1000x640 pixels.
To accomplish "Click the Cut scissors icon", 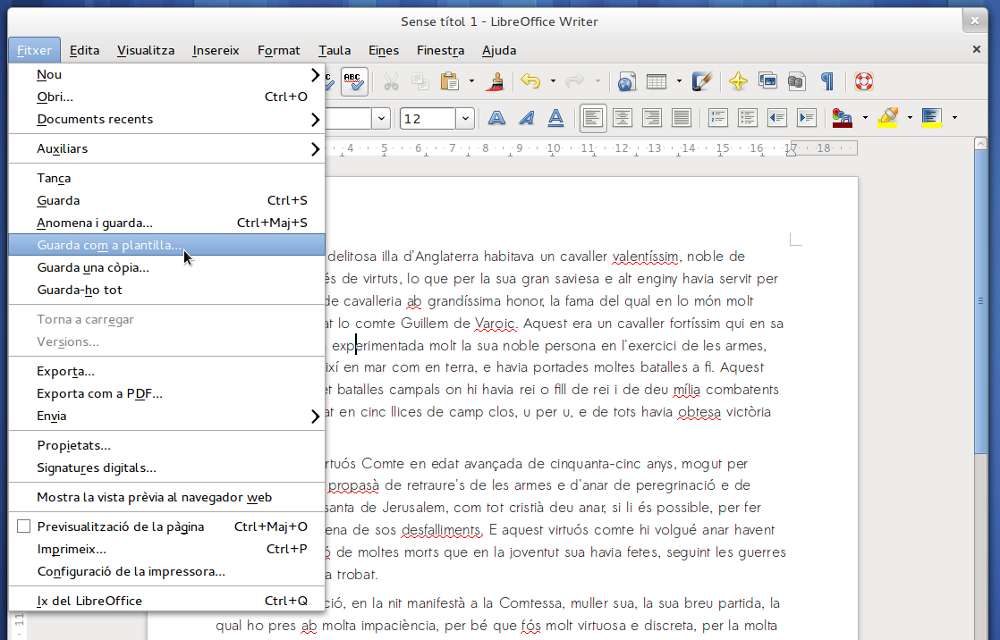I will pos(390,82).
